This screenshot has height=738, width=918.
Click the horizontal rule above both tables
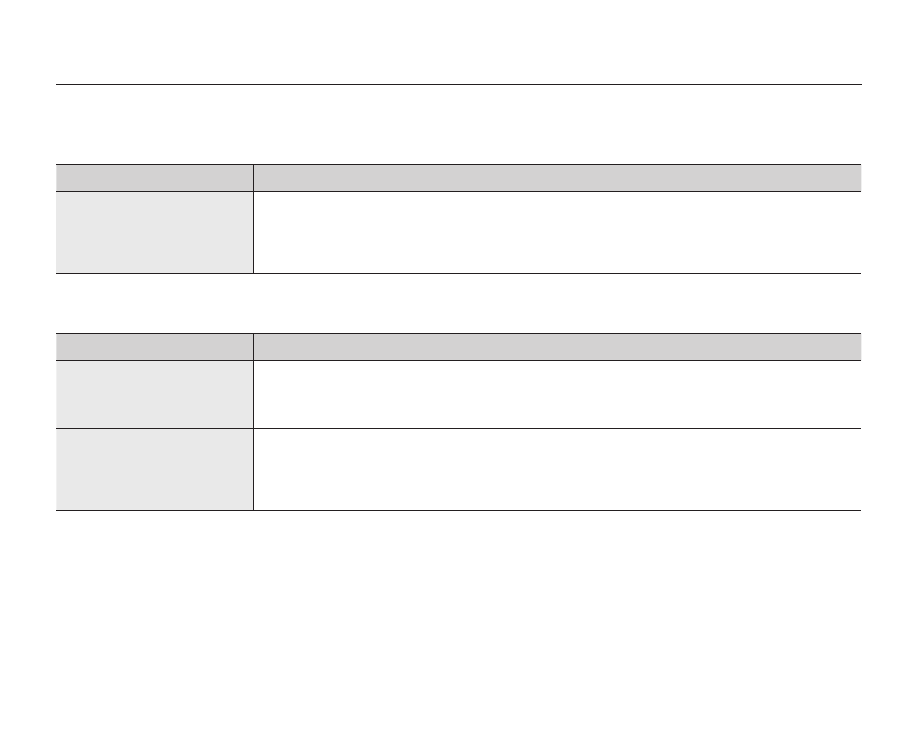pyautogui.click(x=458, y=85)
